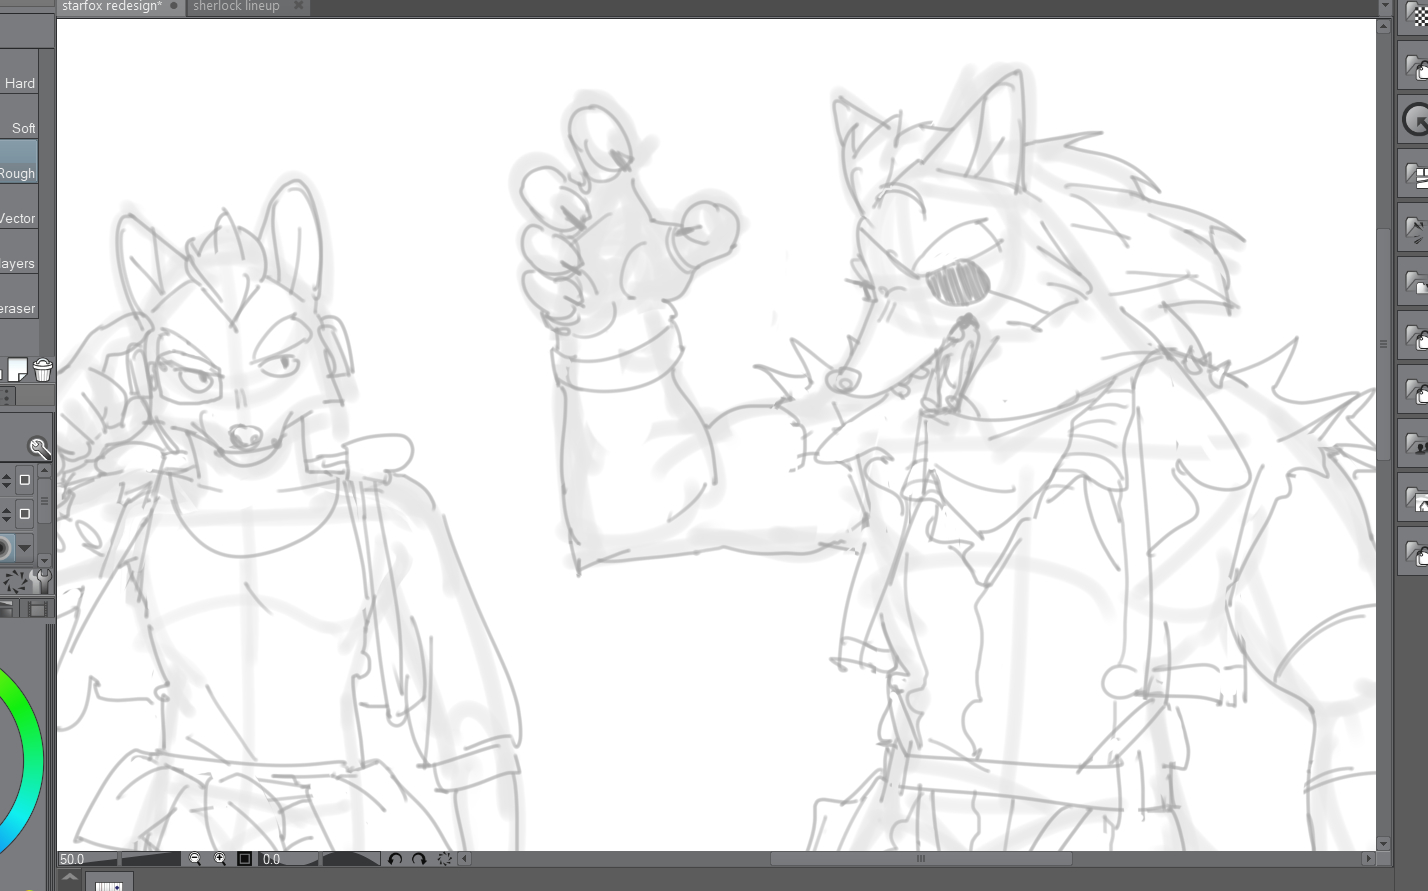Open sub tool detail wrench icon

tap(40, 581)
